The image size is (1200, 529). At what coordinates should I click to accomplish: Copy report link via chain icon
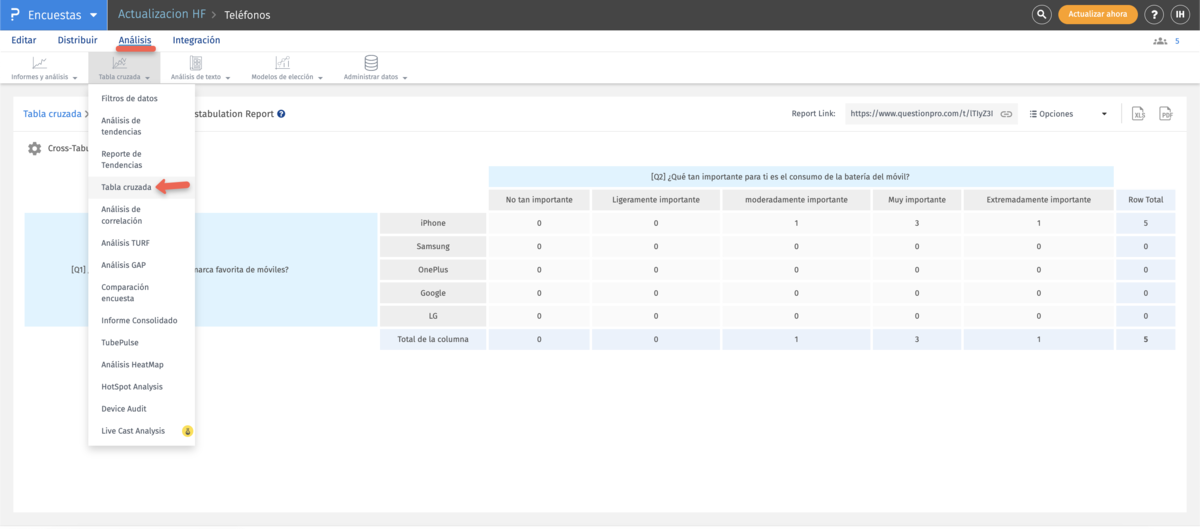pyautogui.click(x=1007, y=114)
